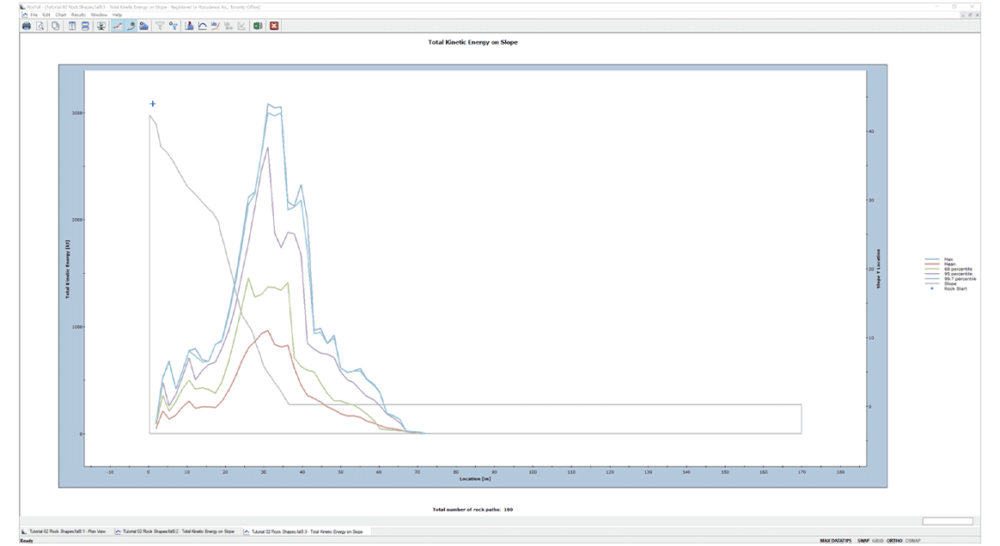Click MAX DATATIPS in the status bar
1000x546 pixels.
coord(835,541)
